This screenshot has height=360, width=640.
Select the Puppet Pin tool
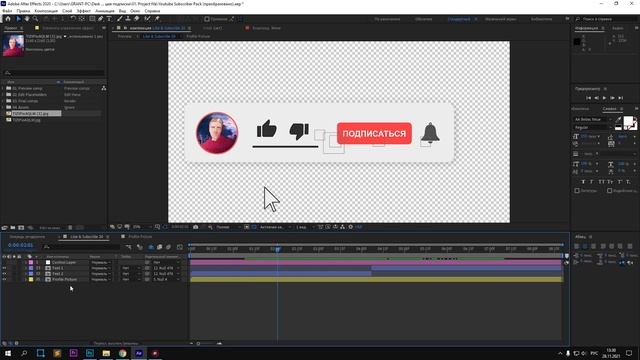(157, 19)
